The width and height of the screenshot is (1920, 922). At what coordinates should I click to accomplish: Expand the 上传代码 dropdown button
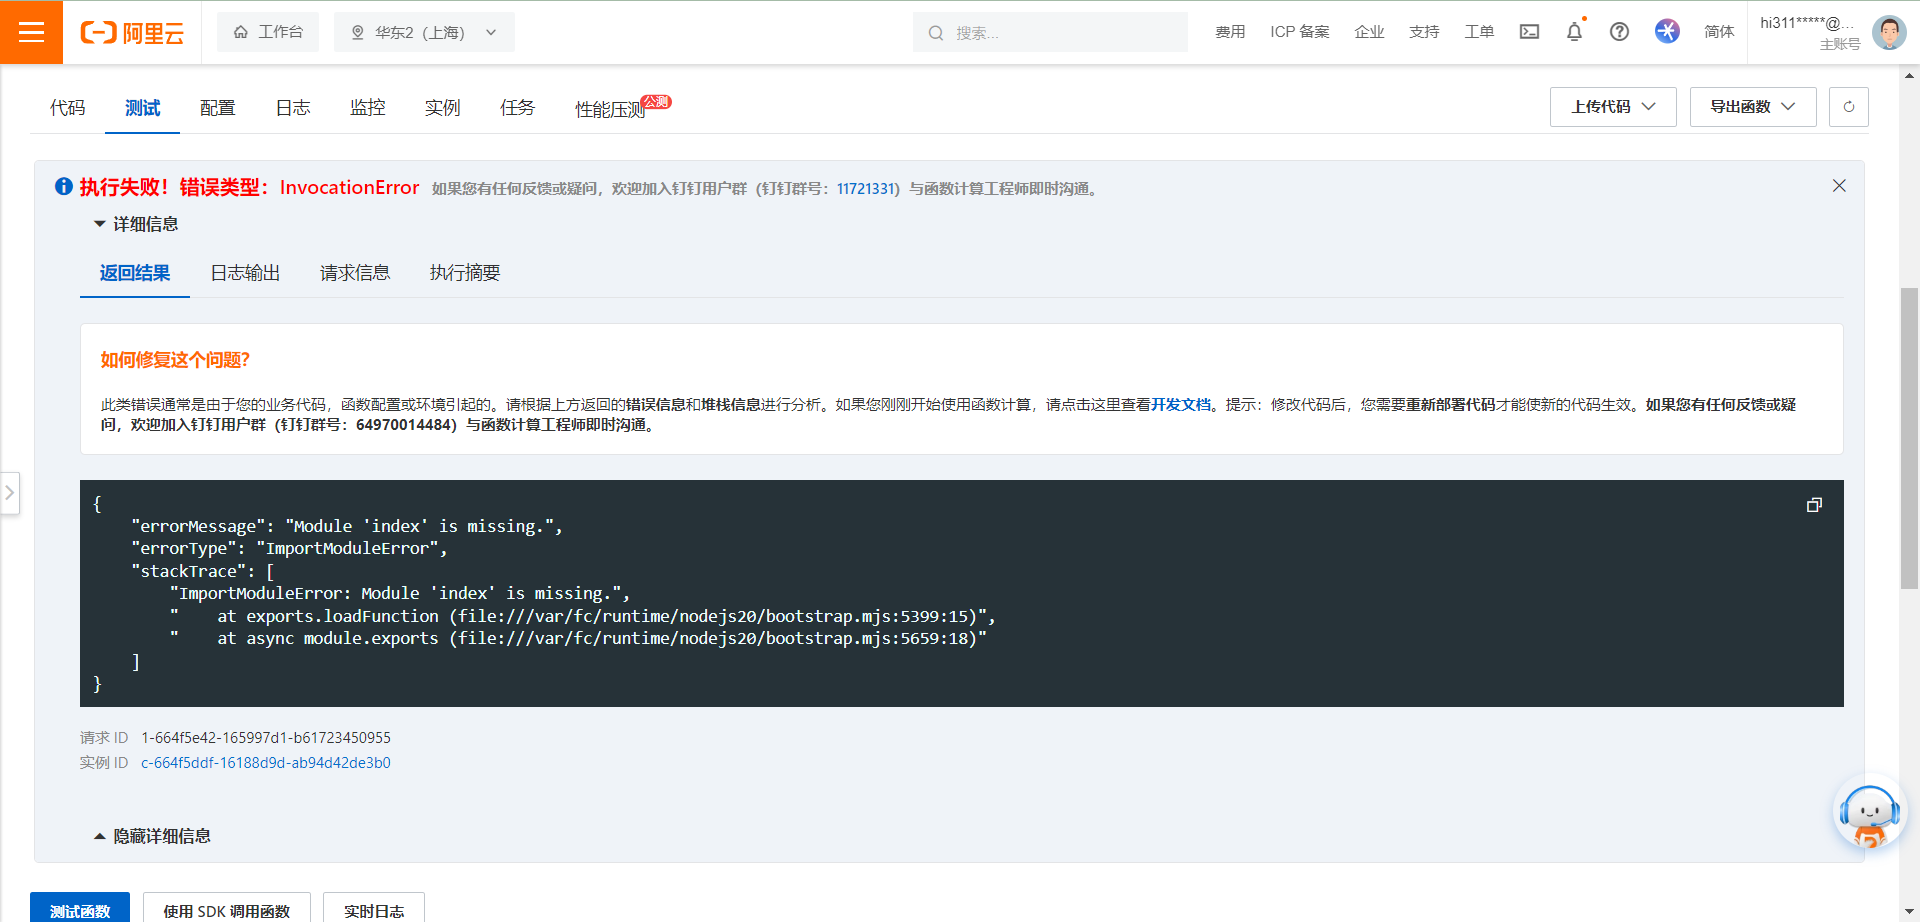(x=1613, y=107)
